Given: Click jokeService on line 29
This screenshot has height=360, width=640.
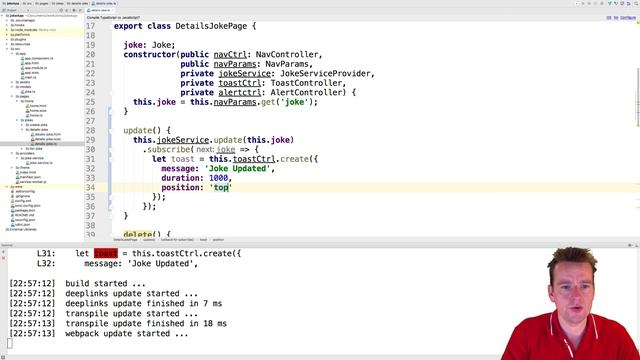Looking at the screenshot, I should [183, 140].
